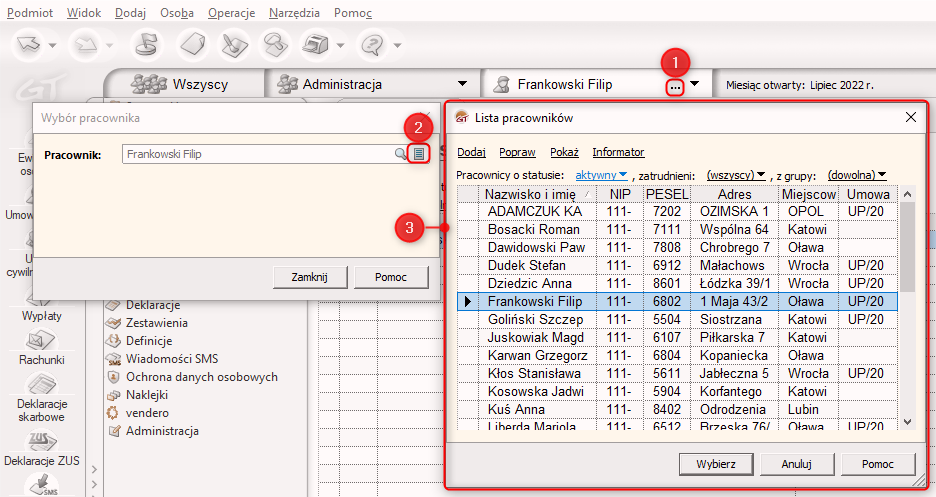Open Wiadomości SMS in the tree
This screenshot has height=497, width=936.
pyautogui.click(x=172, y=359)
